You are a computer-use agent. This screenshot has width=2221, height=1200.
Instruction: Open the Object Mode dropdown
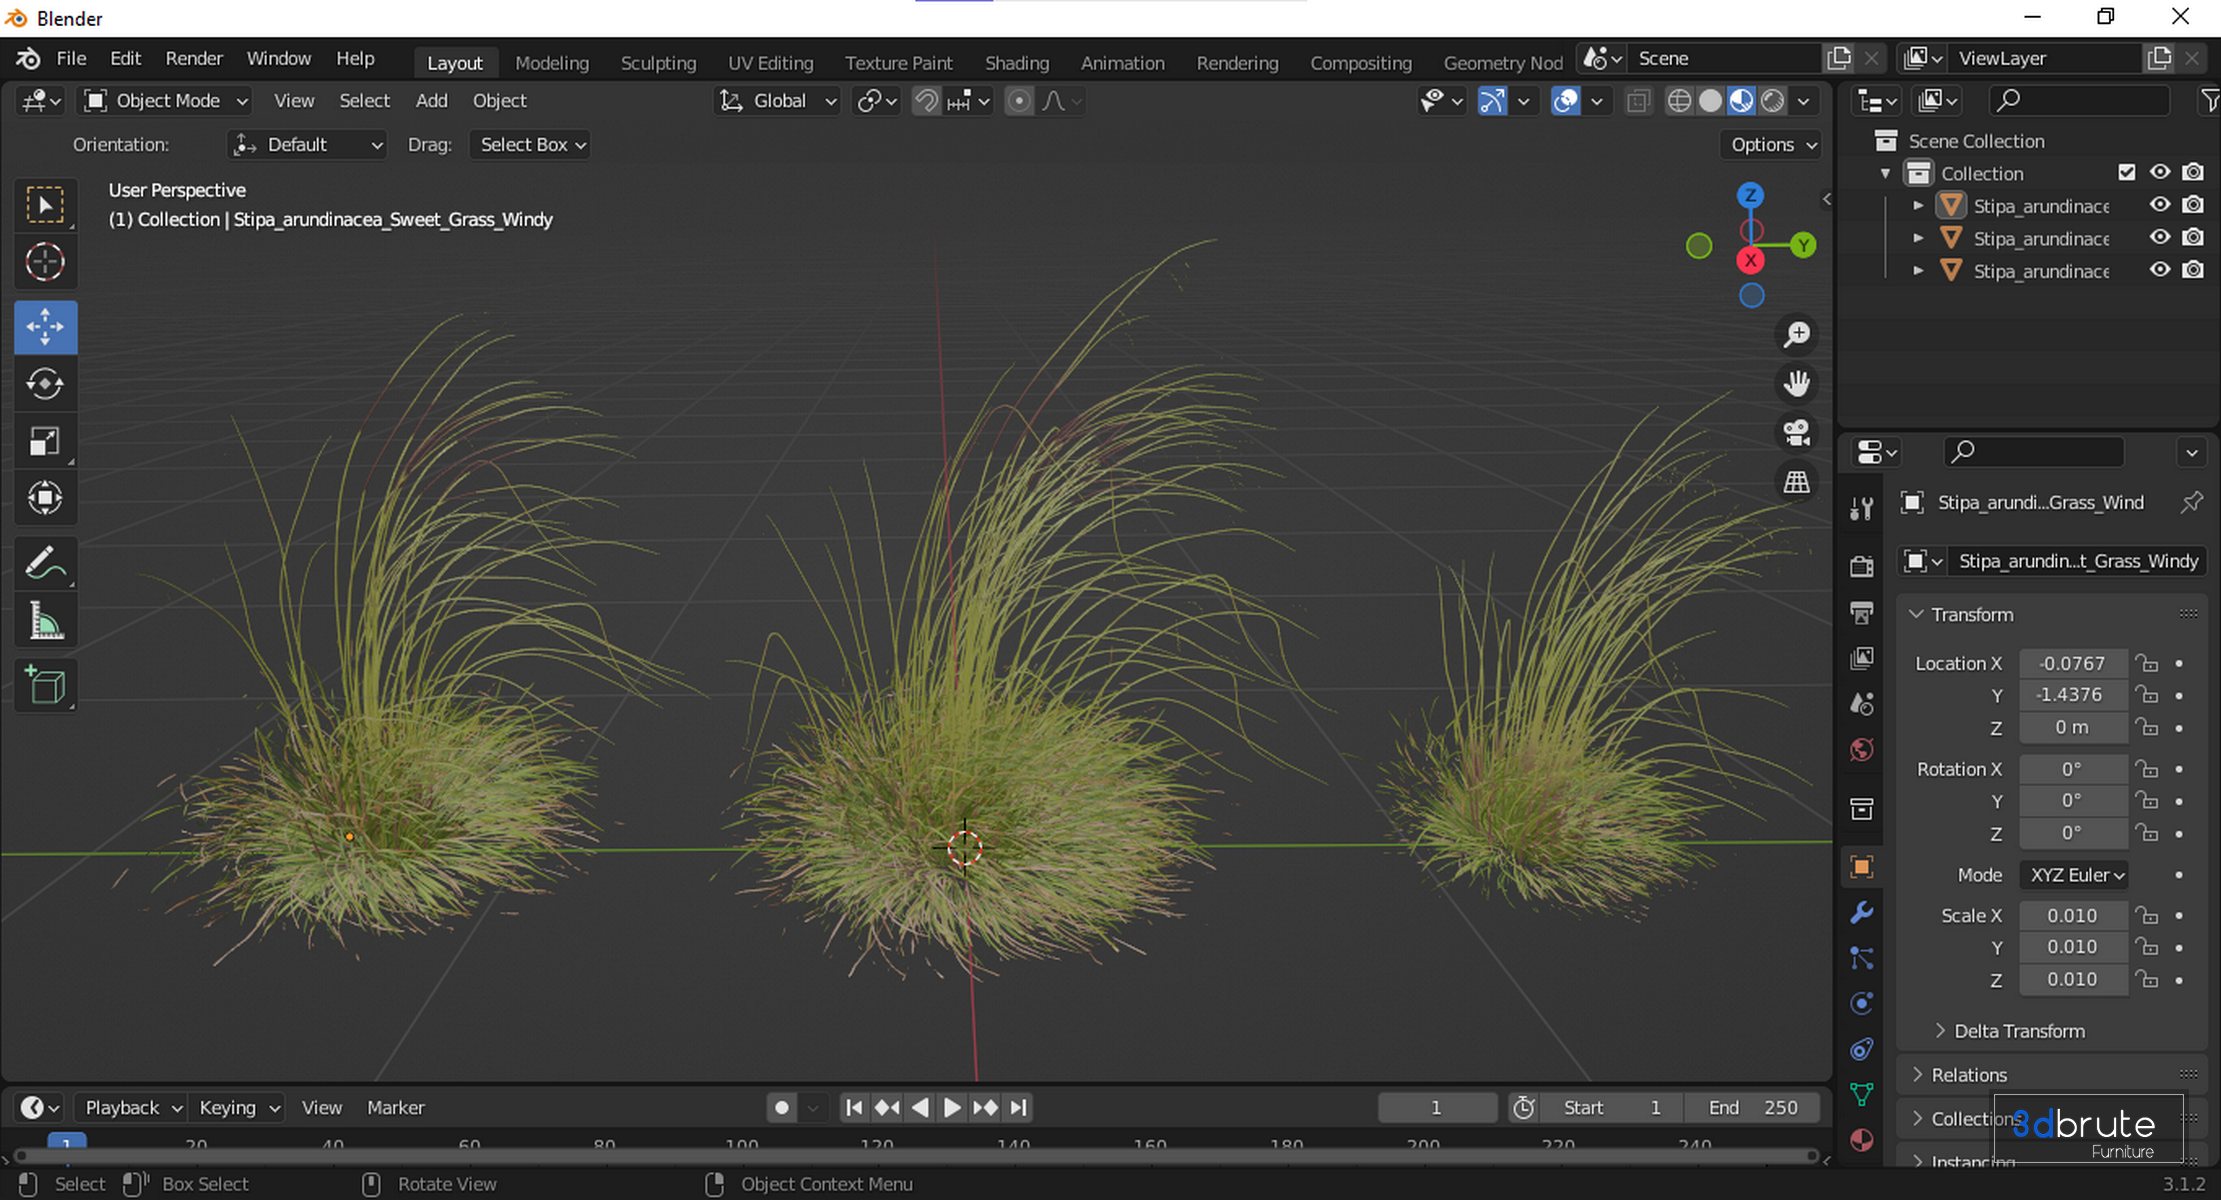[166, 101]
